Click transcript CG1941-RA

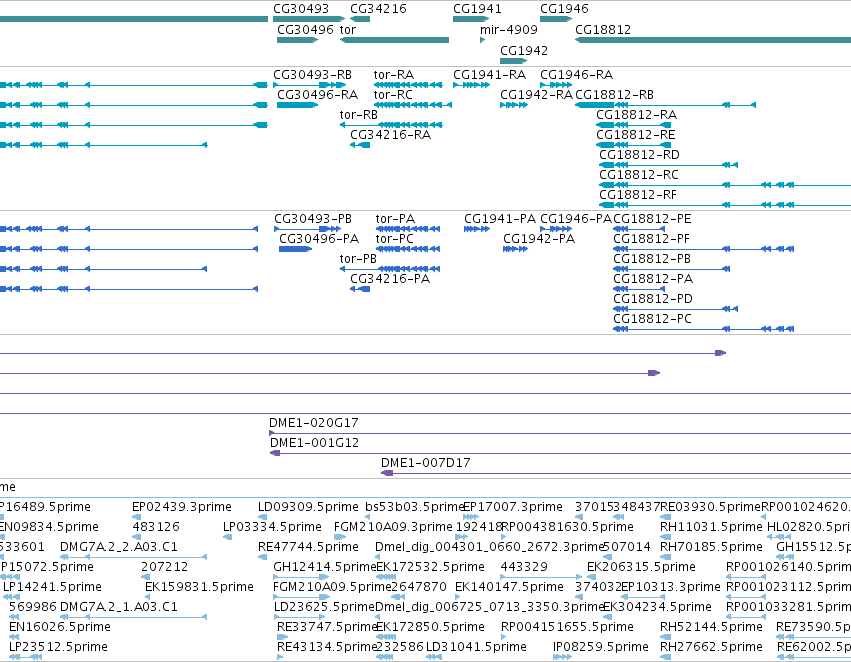(490, 75)
